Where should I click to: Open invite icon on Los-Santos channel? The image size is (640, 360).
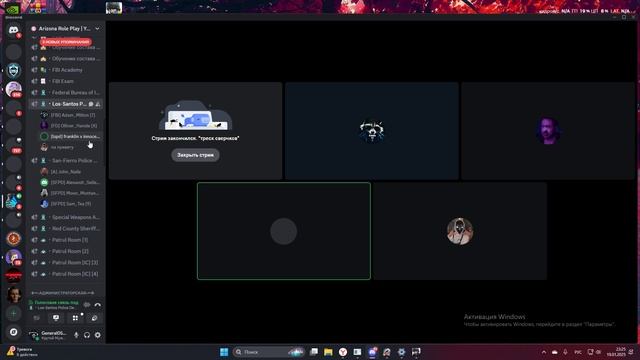98,104
